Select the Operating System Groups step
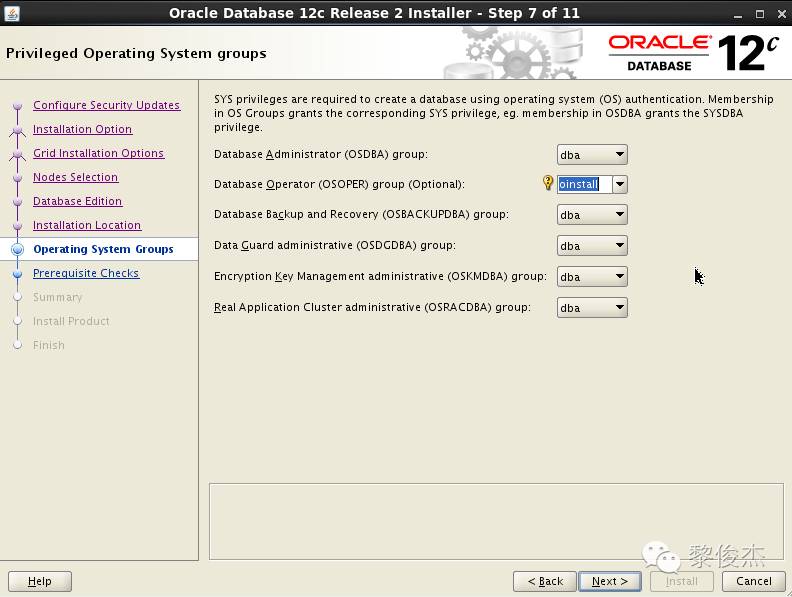792x597 pixels. coord(103,249)
